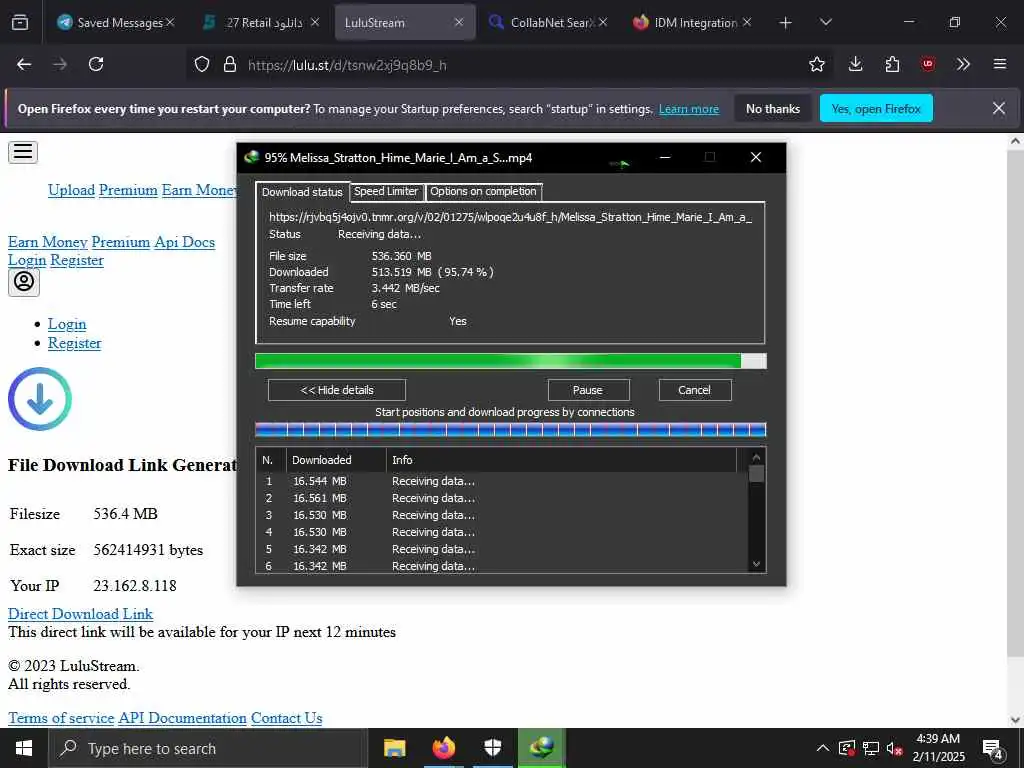Click the green download progress bar
Viewport: 1024px width, 768px height.
pos(511,361)
